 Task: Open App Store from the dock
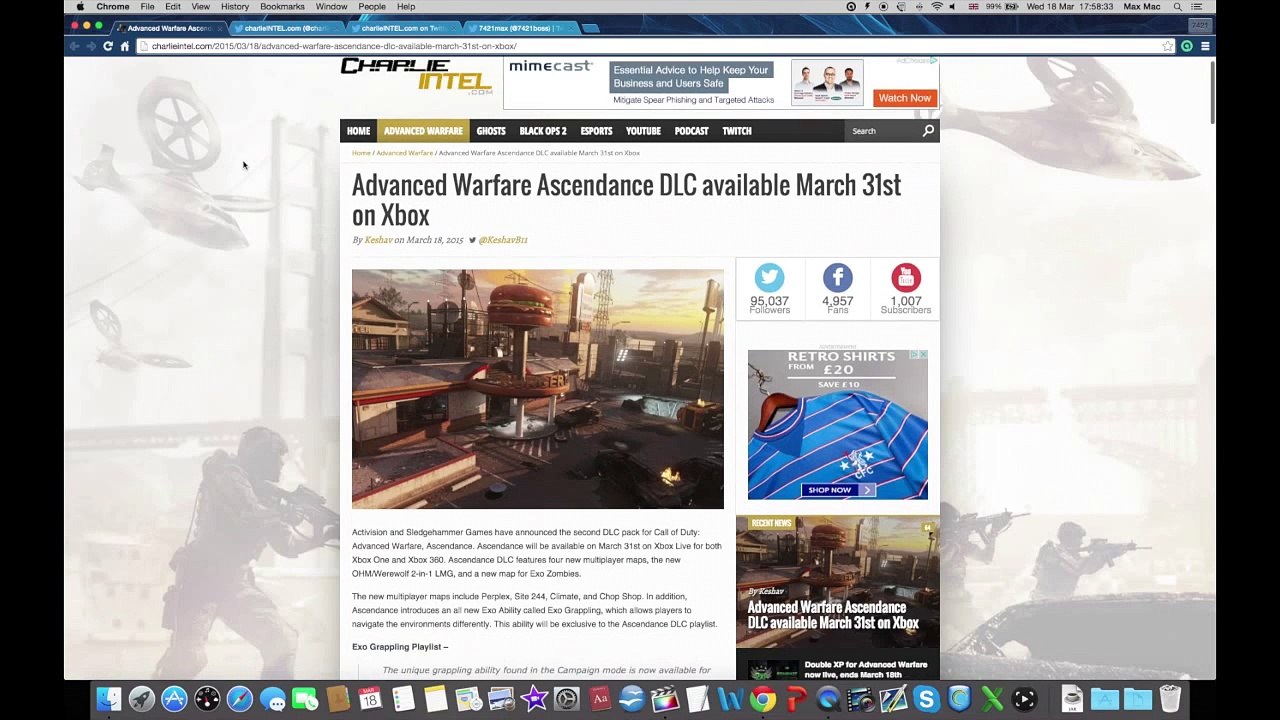174,699
